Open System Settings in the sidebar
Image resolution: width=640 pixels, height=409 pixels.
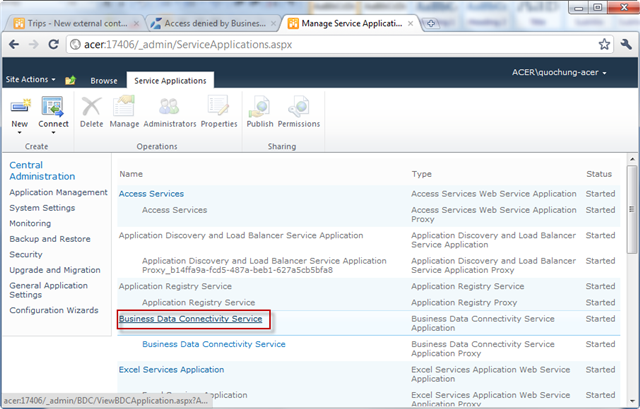click(x=42, y=208)
